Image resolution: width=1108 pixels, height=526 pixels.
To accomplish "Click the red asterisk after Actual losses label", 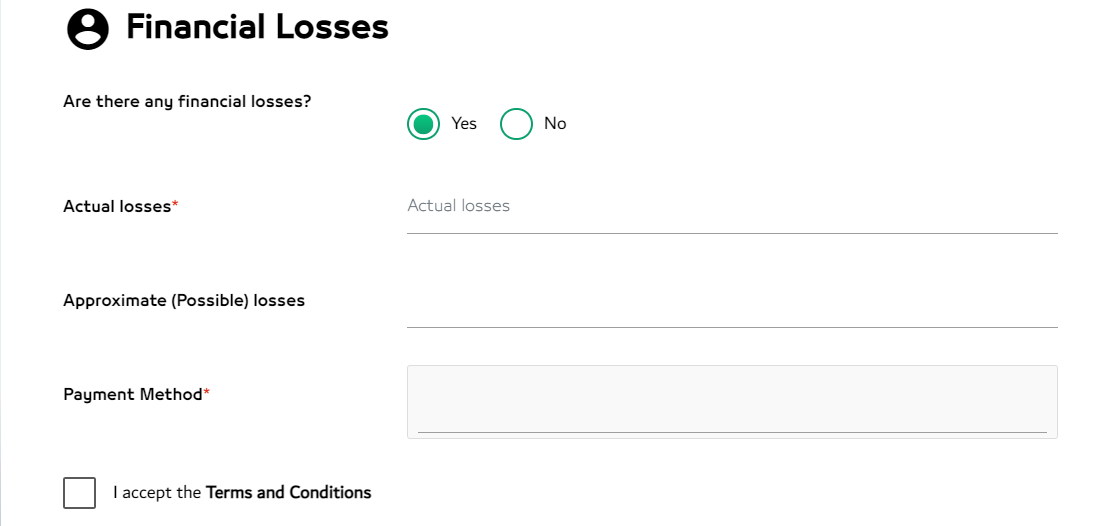I will (x=176, y=204).
